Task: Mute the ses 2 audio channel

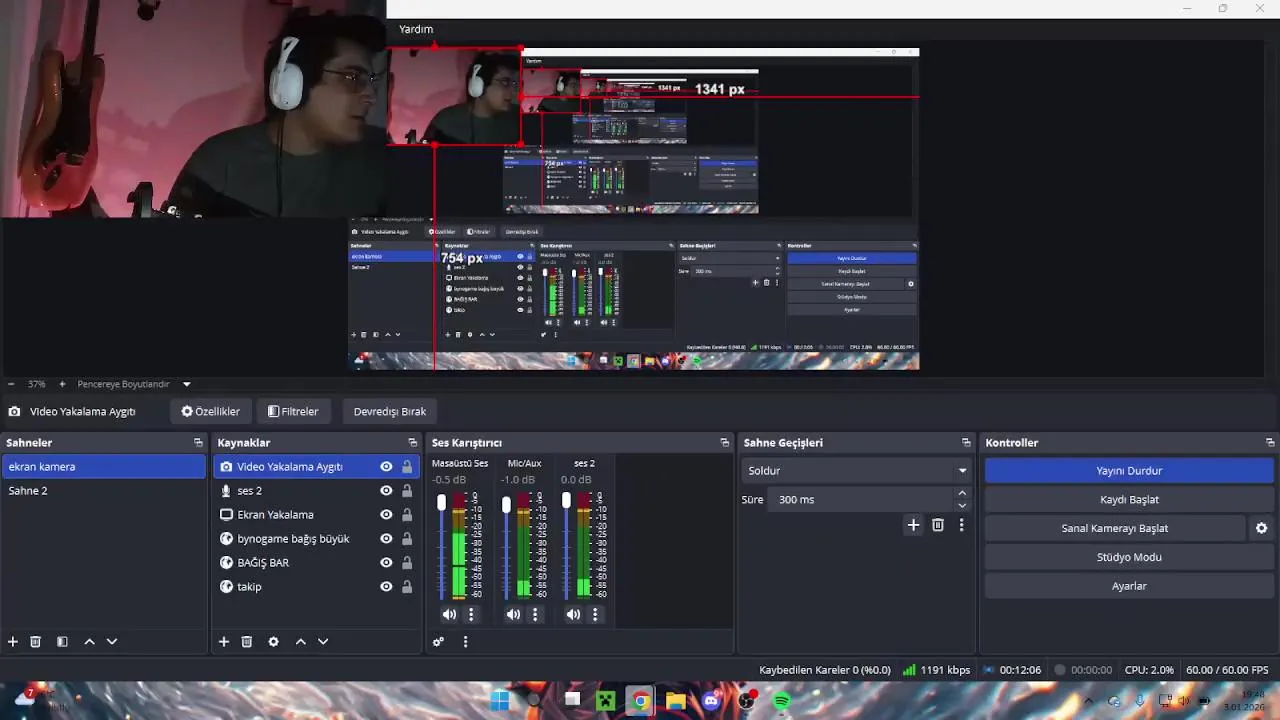Action: click(573, 615)
